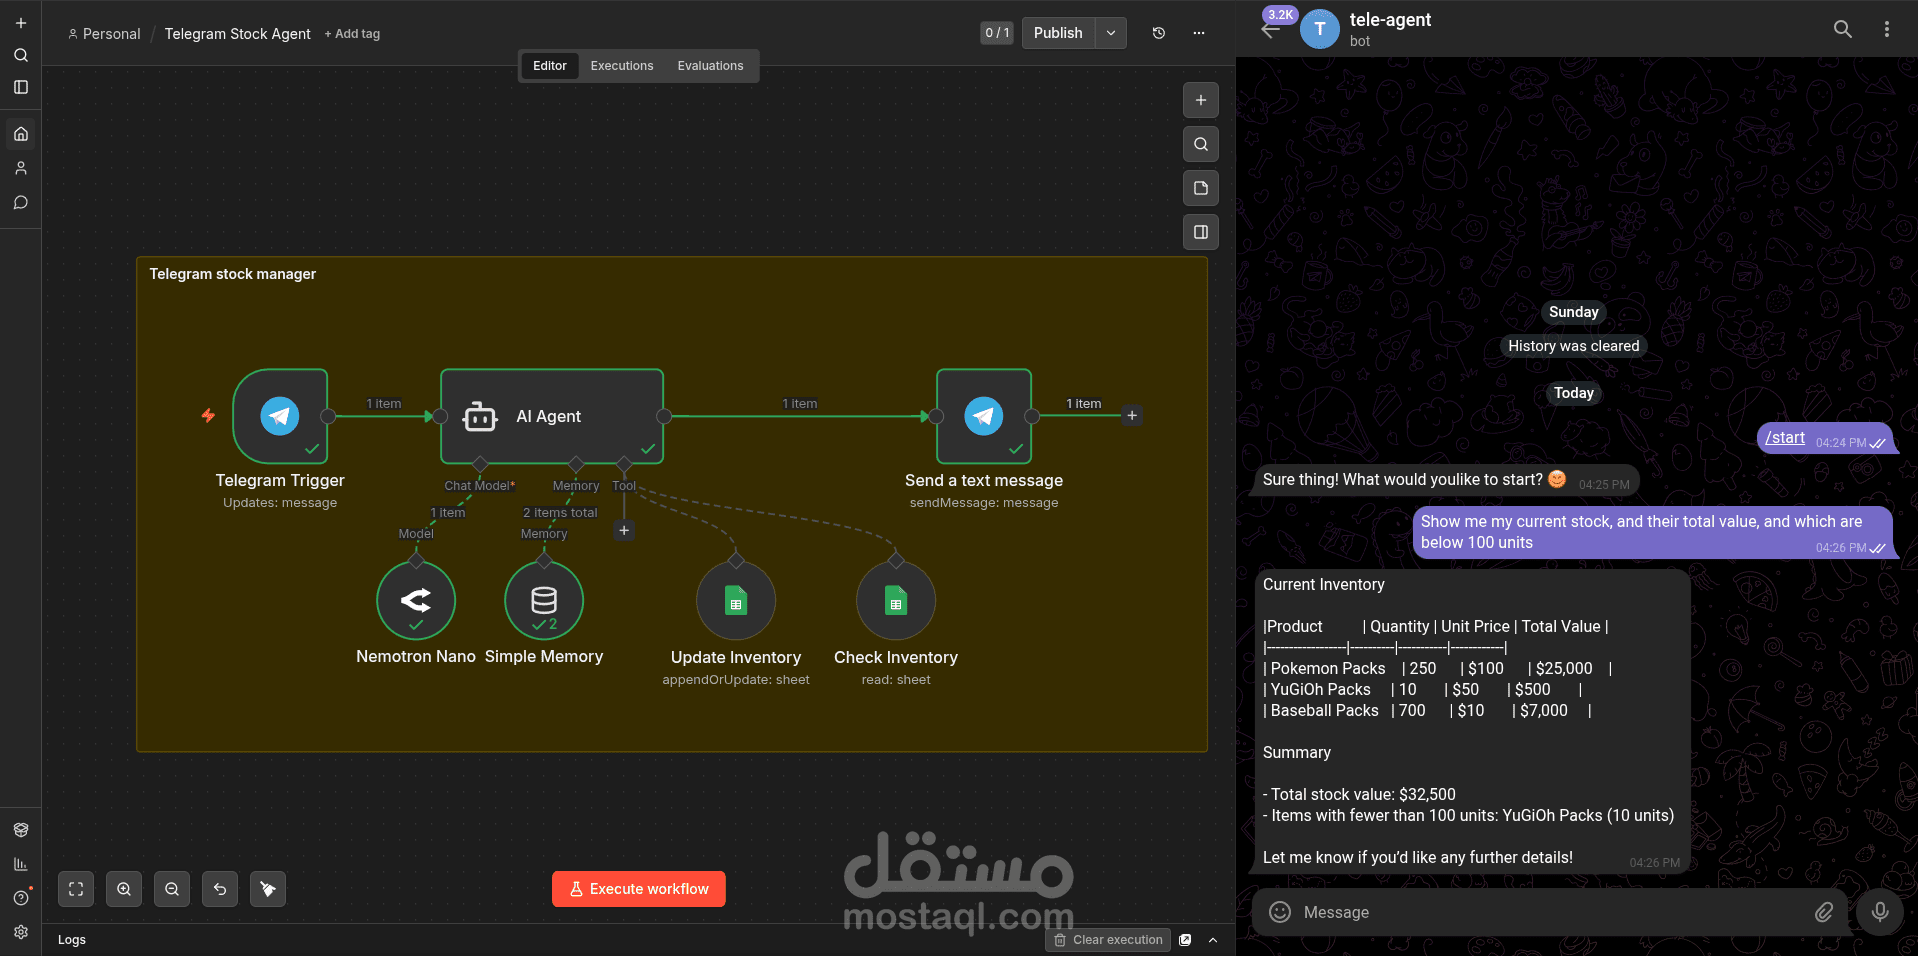Open the workflow more options menu
The image size is (1918, 956).
click(1199, 33)
